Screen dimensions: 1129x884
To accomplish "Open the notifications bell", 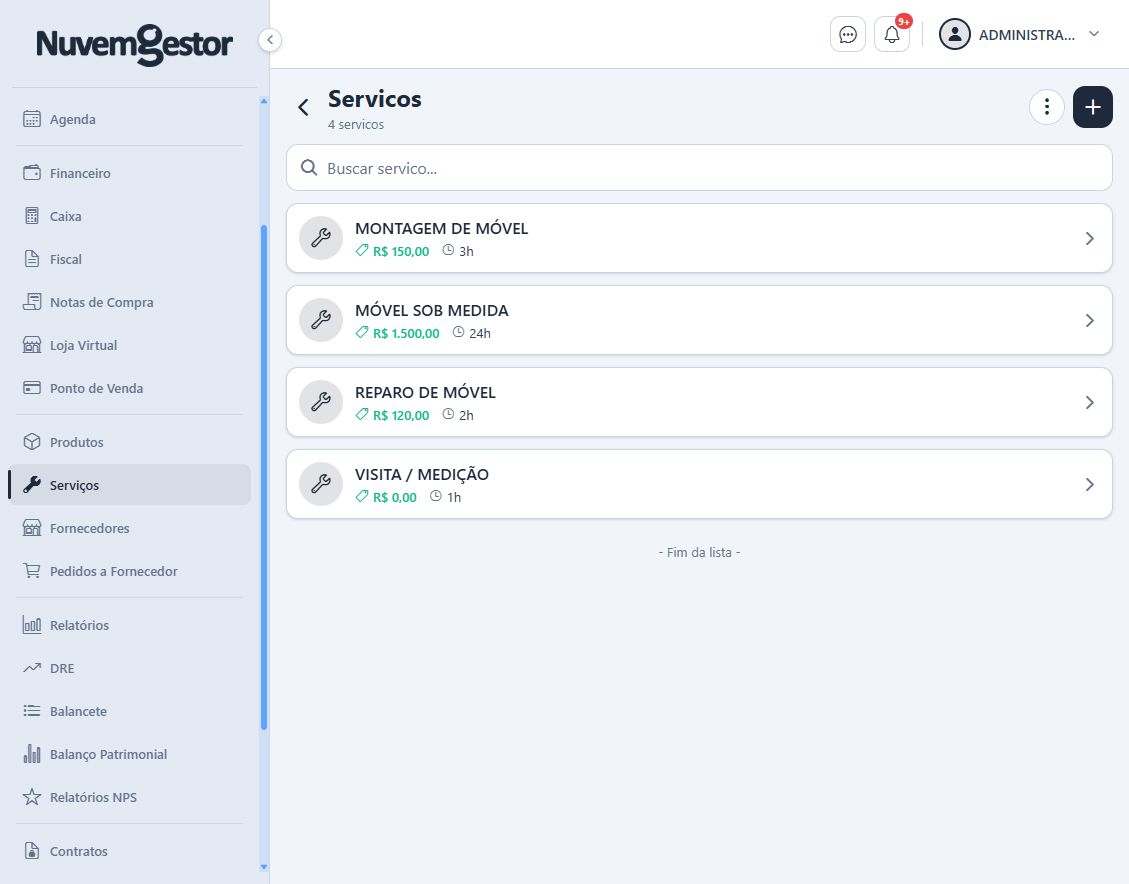I will point(891,35).
